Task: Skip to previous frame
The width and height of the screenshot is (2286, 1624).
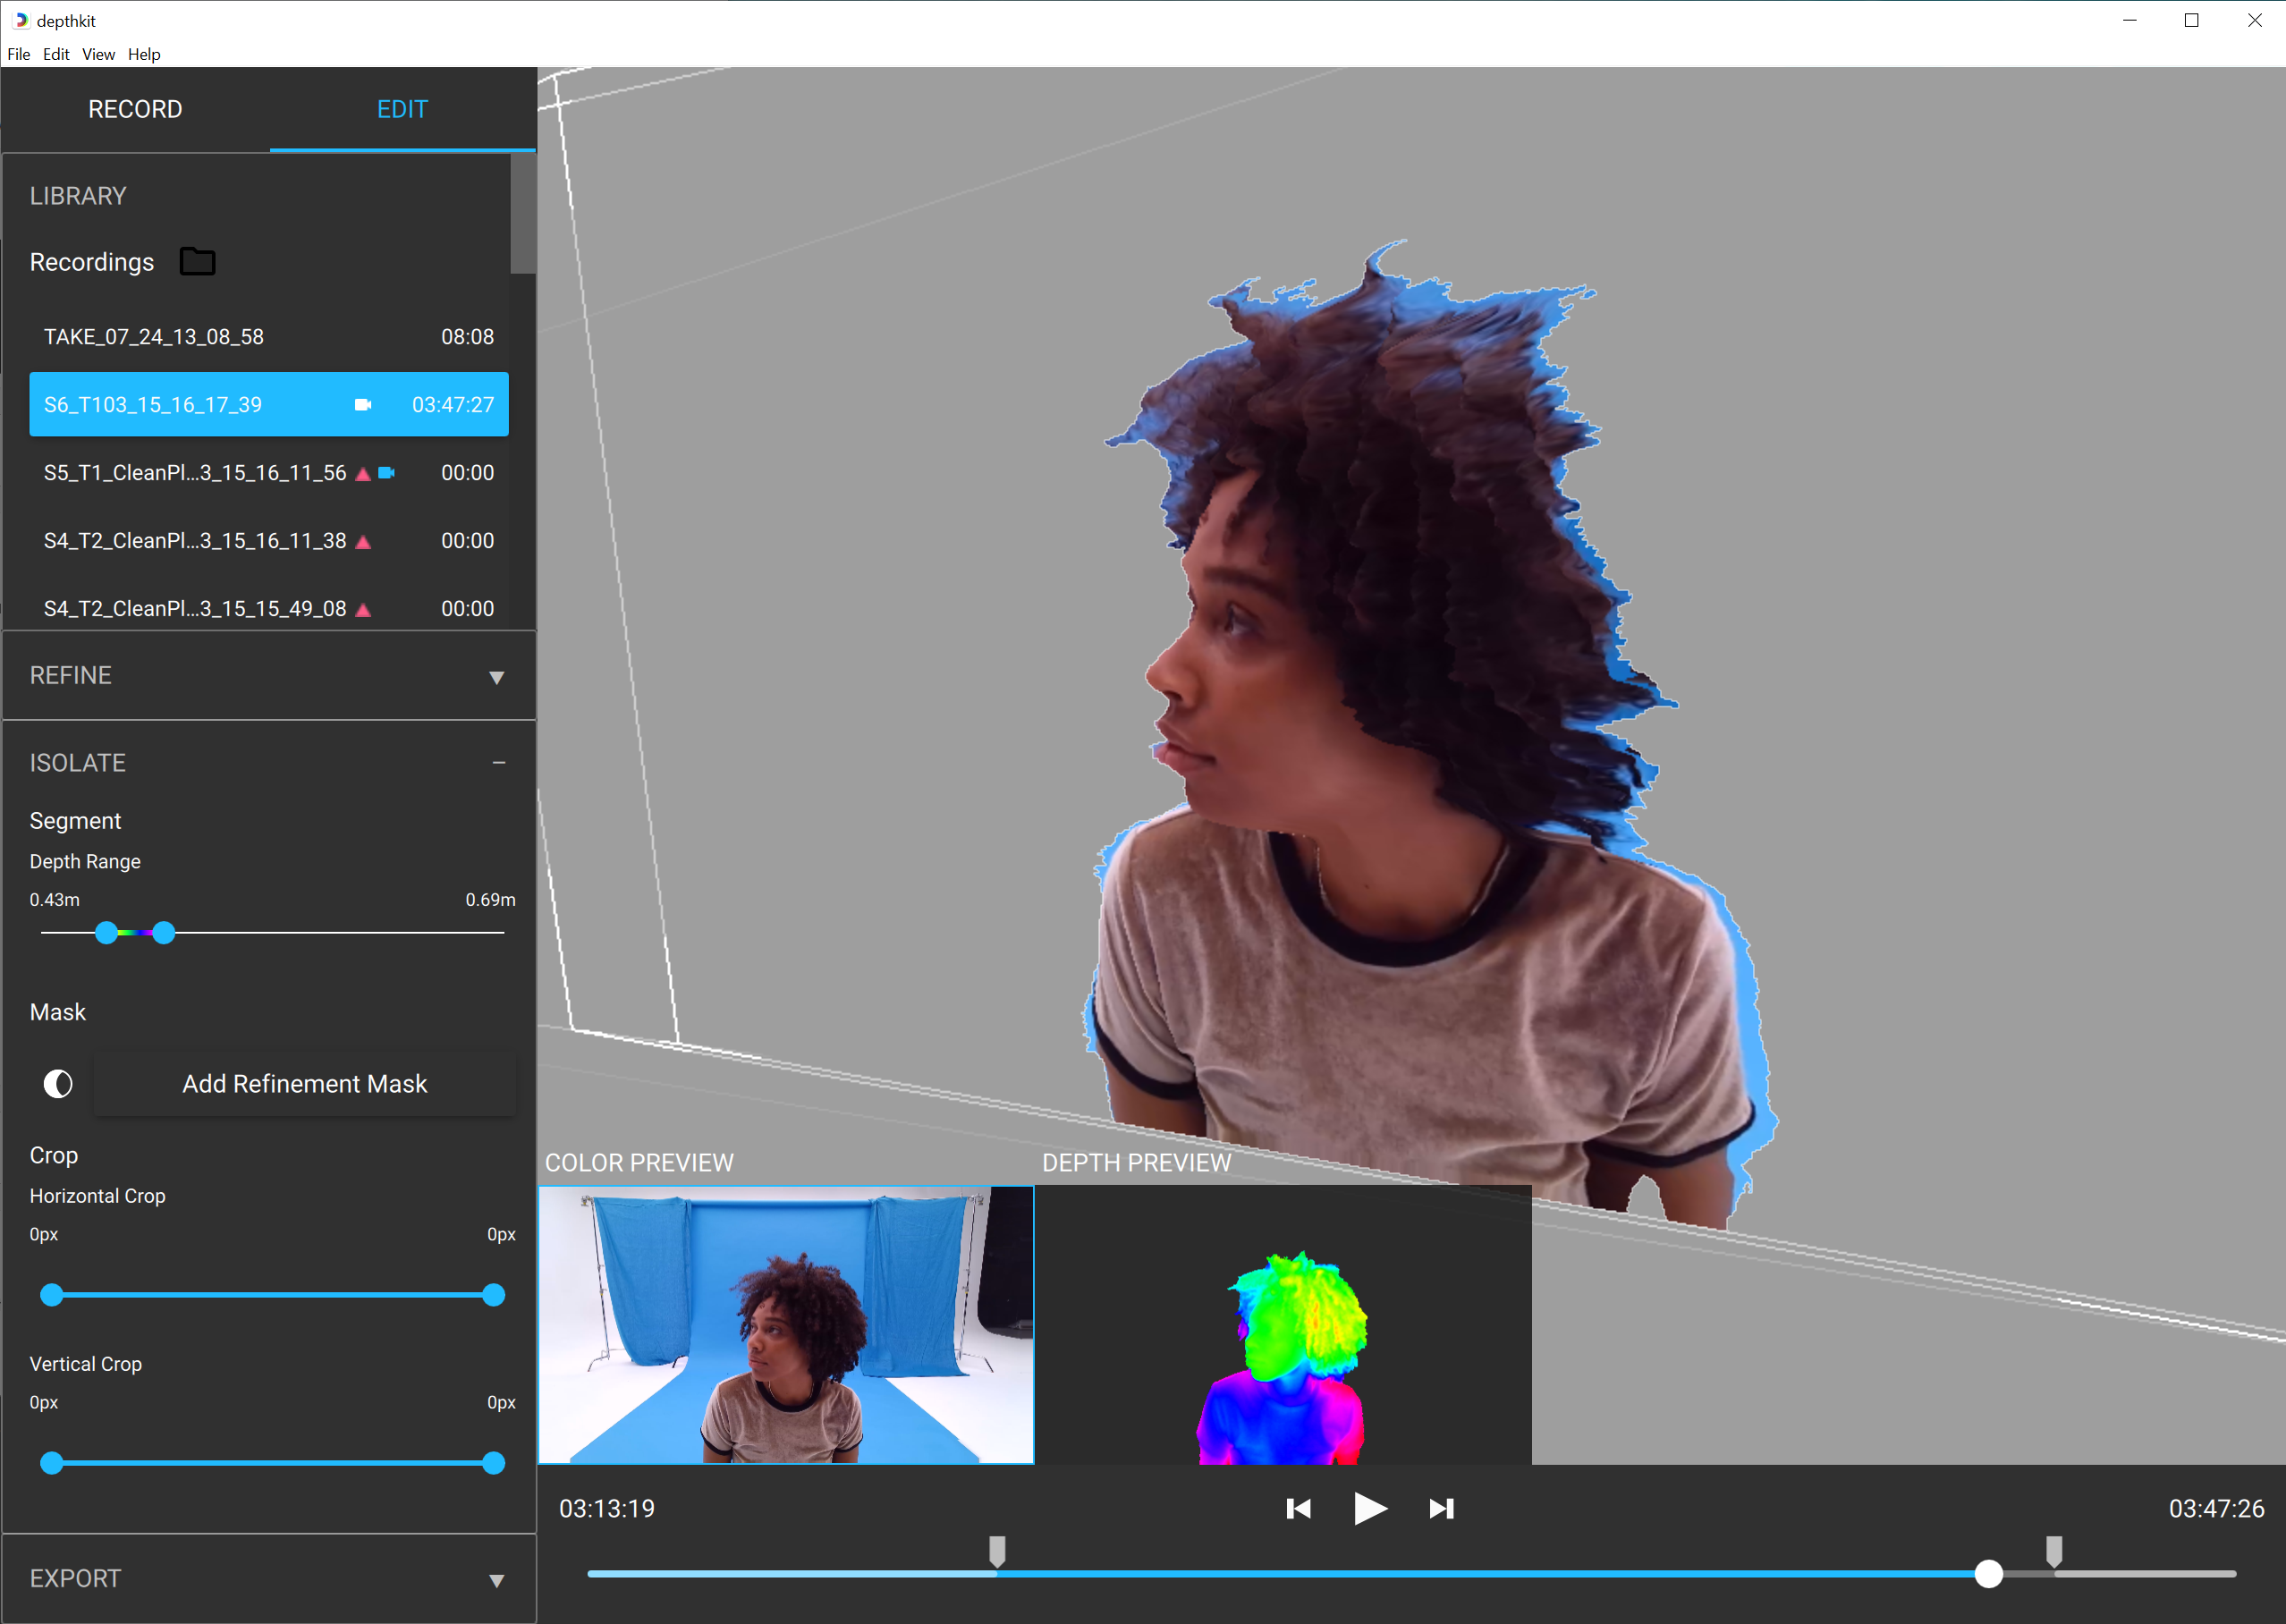Action: (x=1298, y=1508)
